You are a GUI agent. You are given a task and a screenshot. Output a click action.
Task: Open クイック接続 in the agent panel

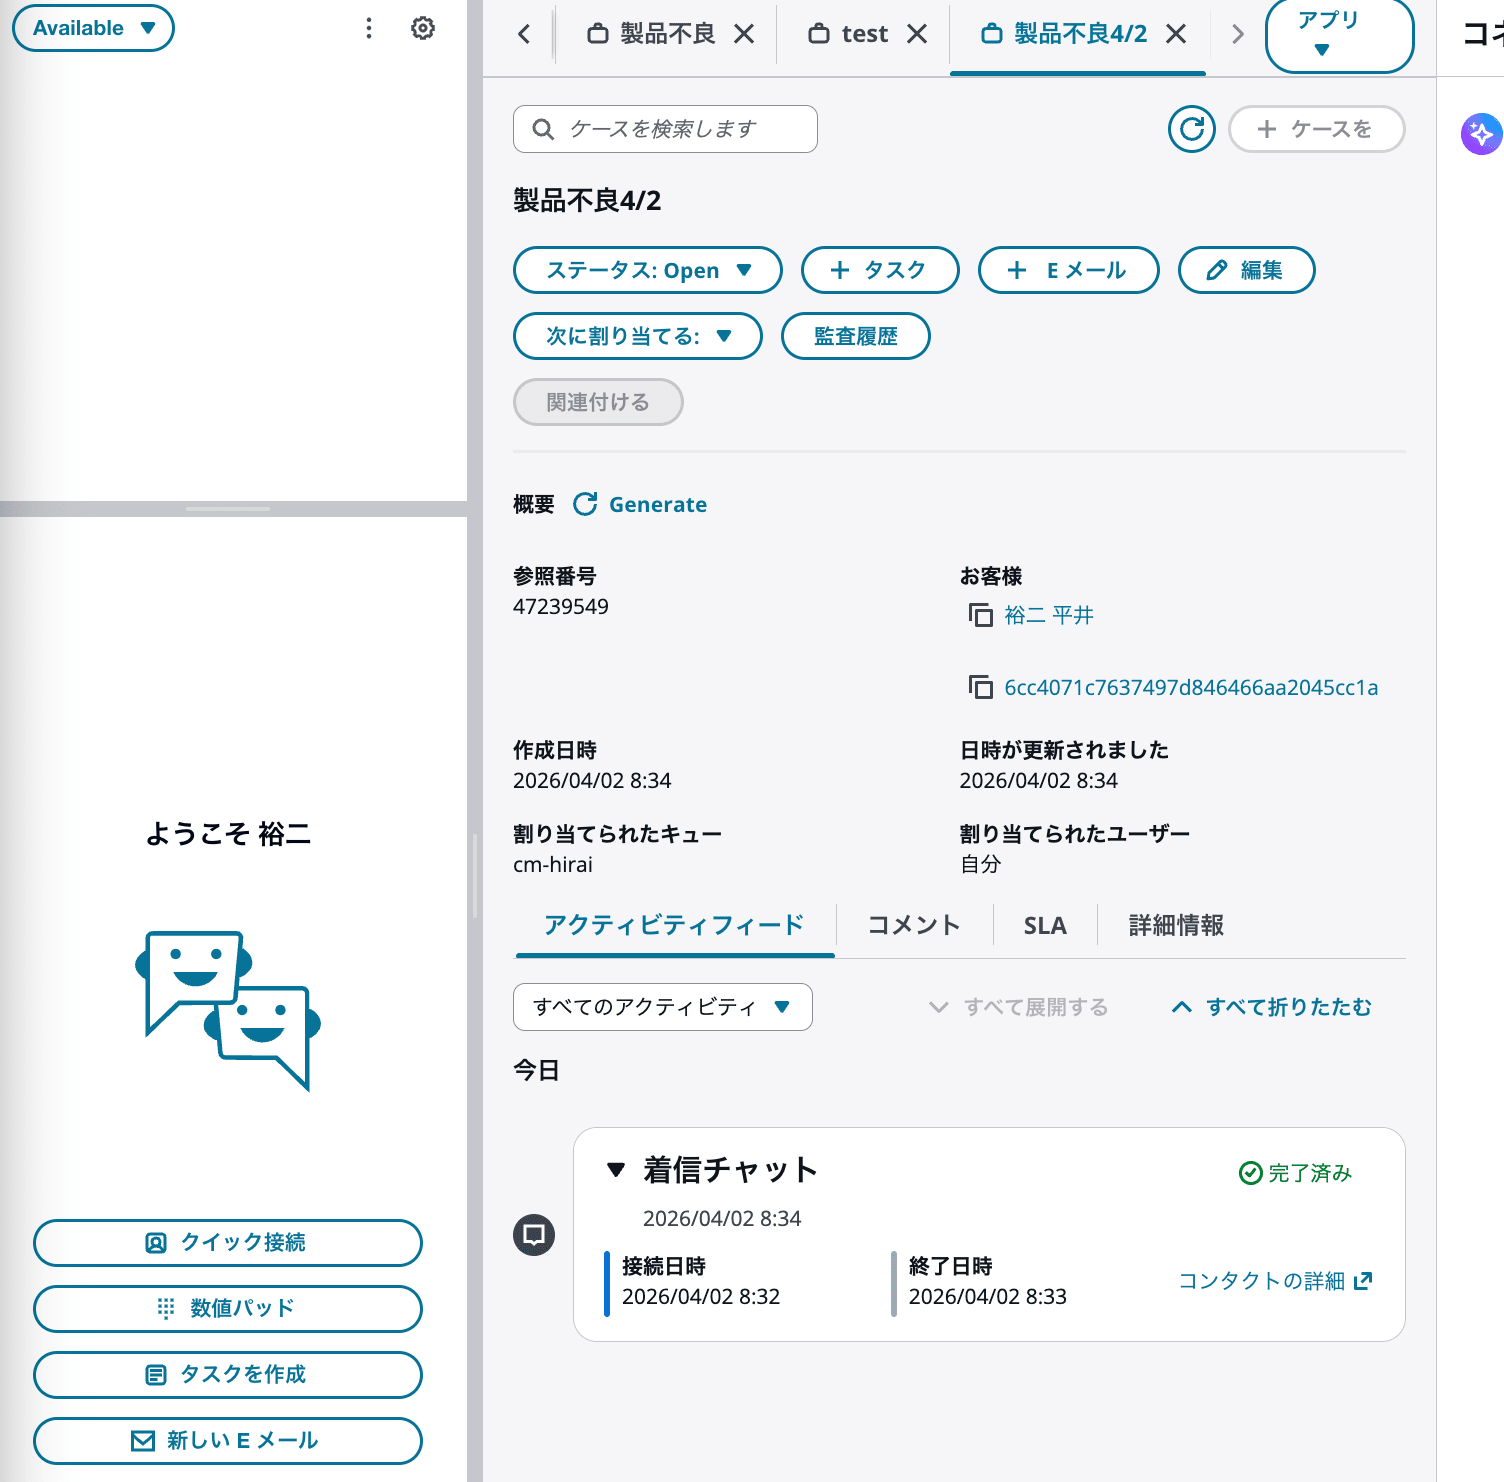(227, 1243)
